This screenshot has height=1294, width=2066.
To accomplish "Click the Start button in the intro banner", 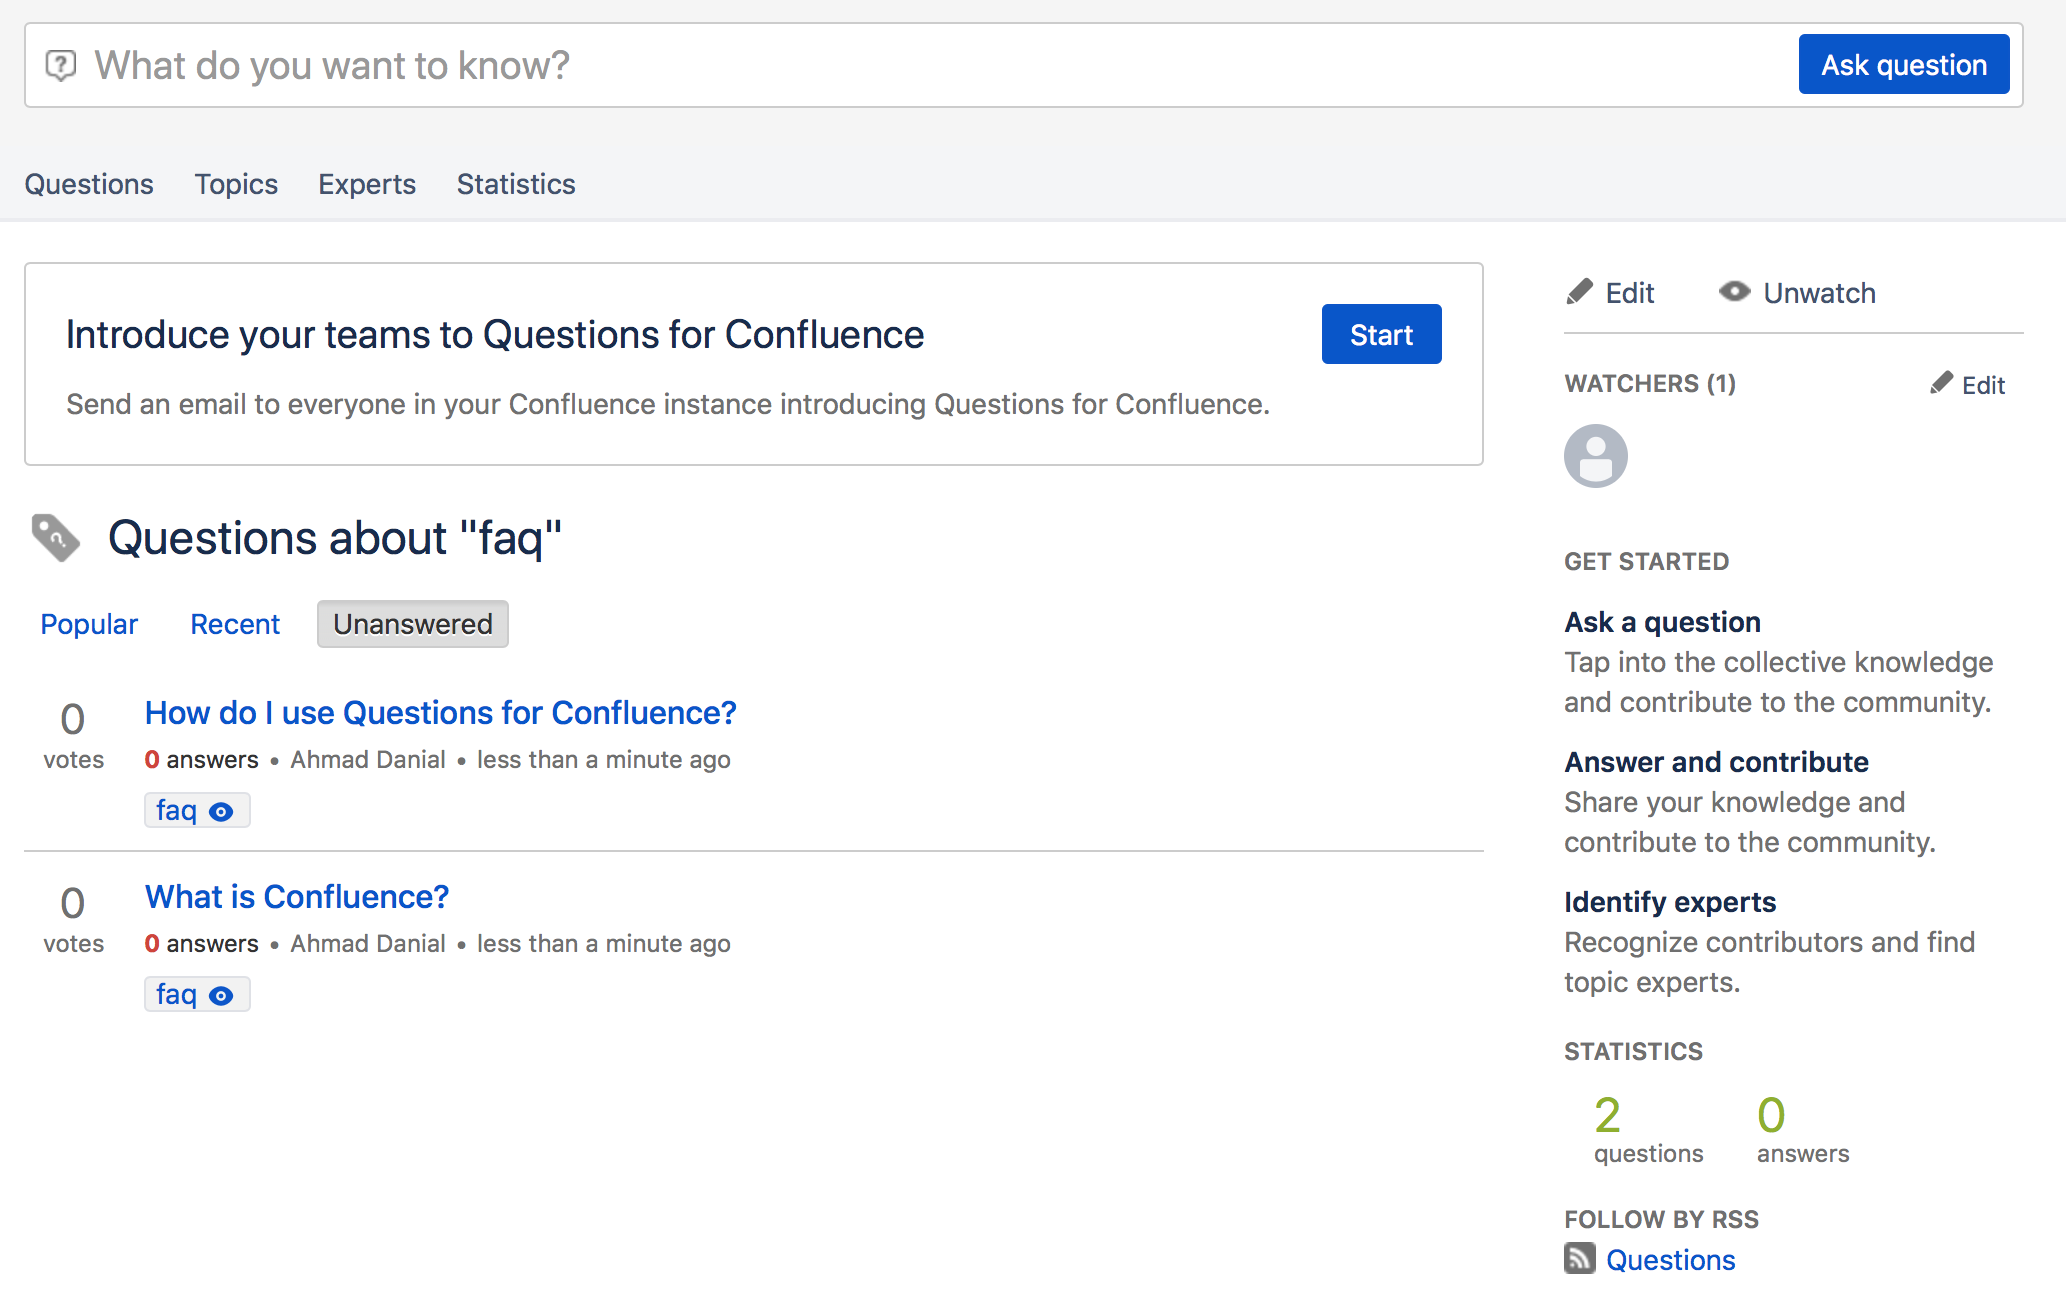I will [x=1381, y=334].
